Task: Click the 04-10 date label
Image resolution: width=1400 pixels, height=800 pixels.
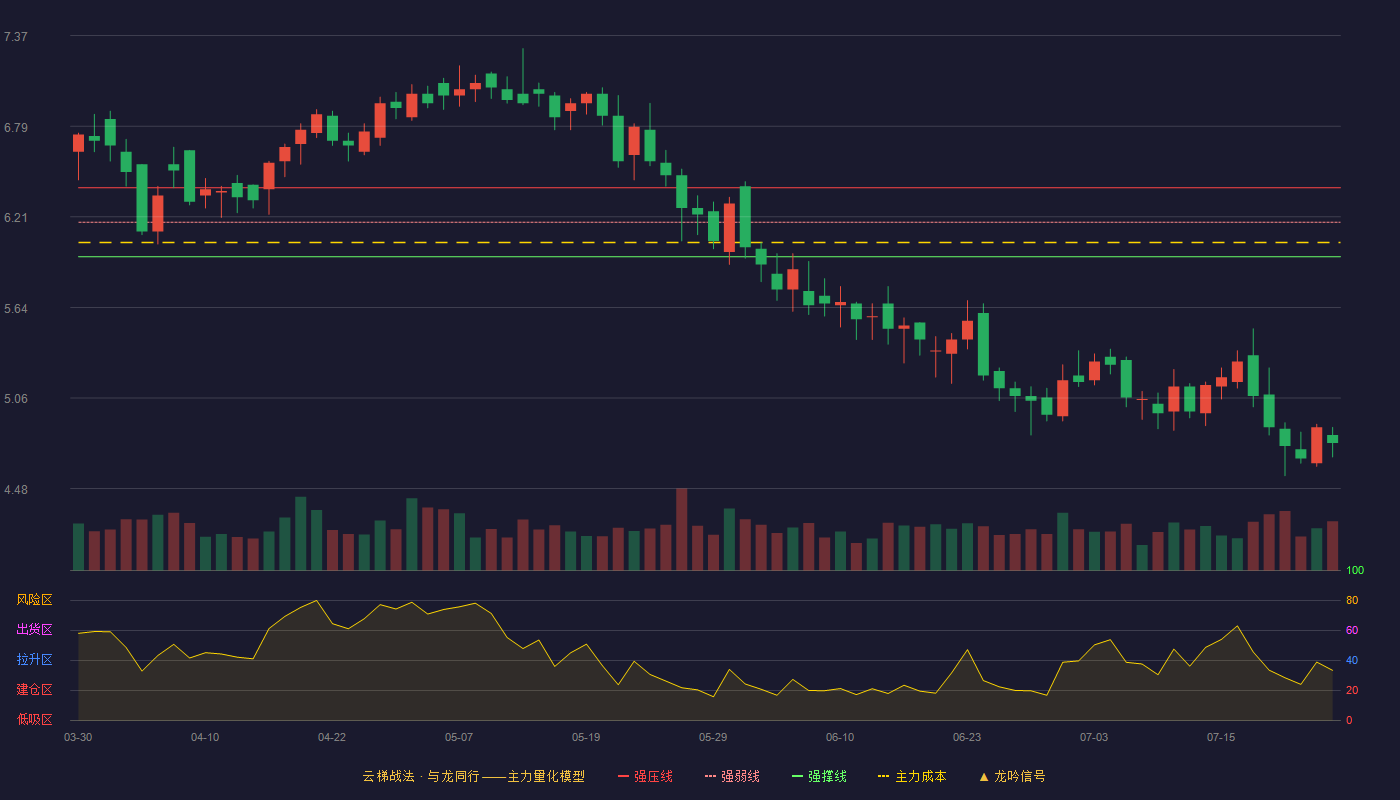Action: click(x=205, y=737)
